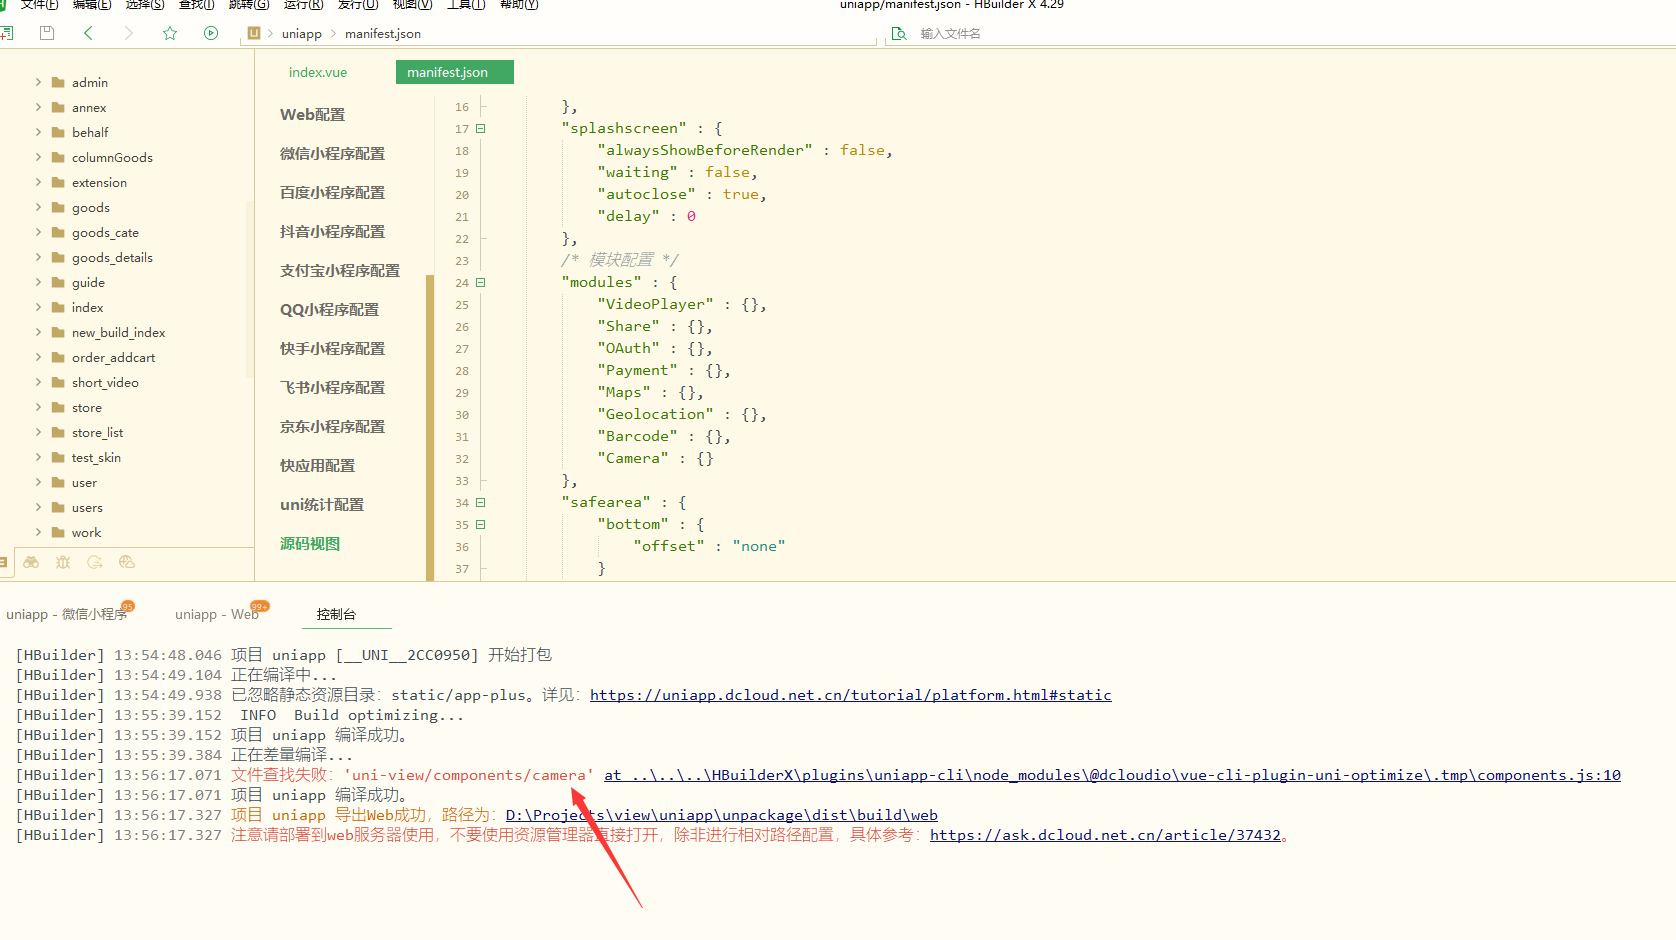Open 支付宝小程序配置 settings section

point(340,270)
